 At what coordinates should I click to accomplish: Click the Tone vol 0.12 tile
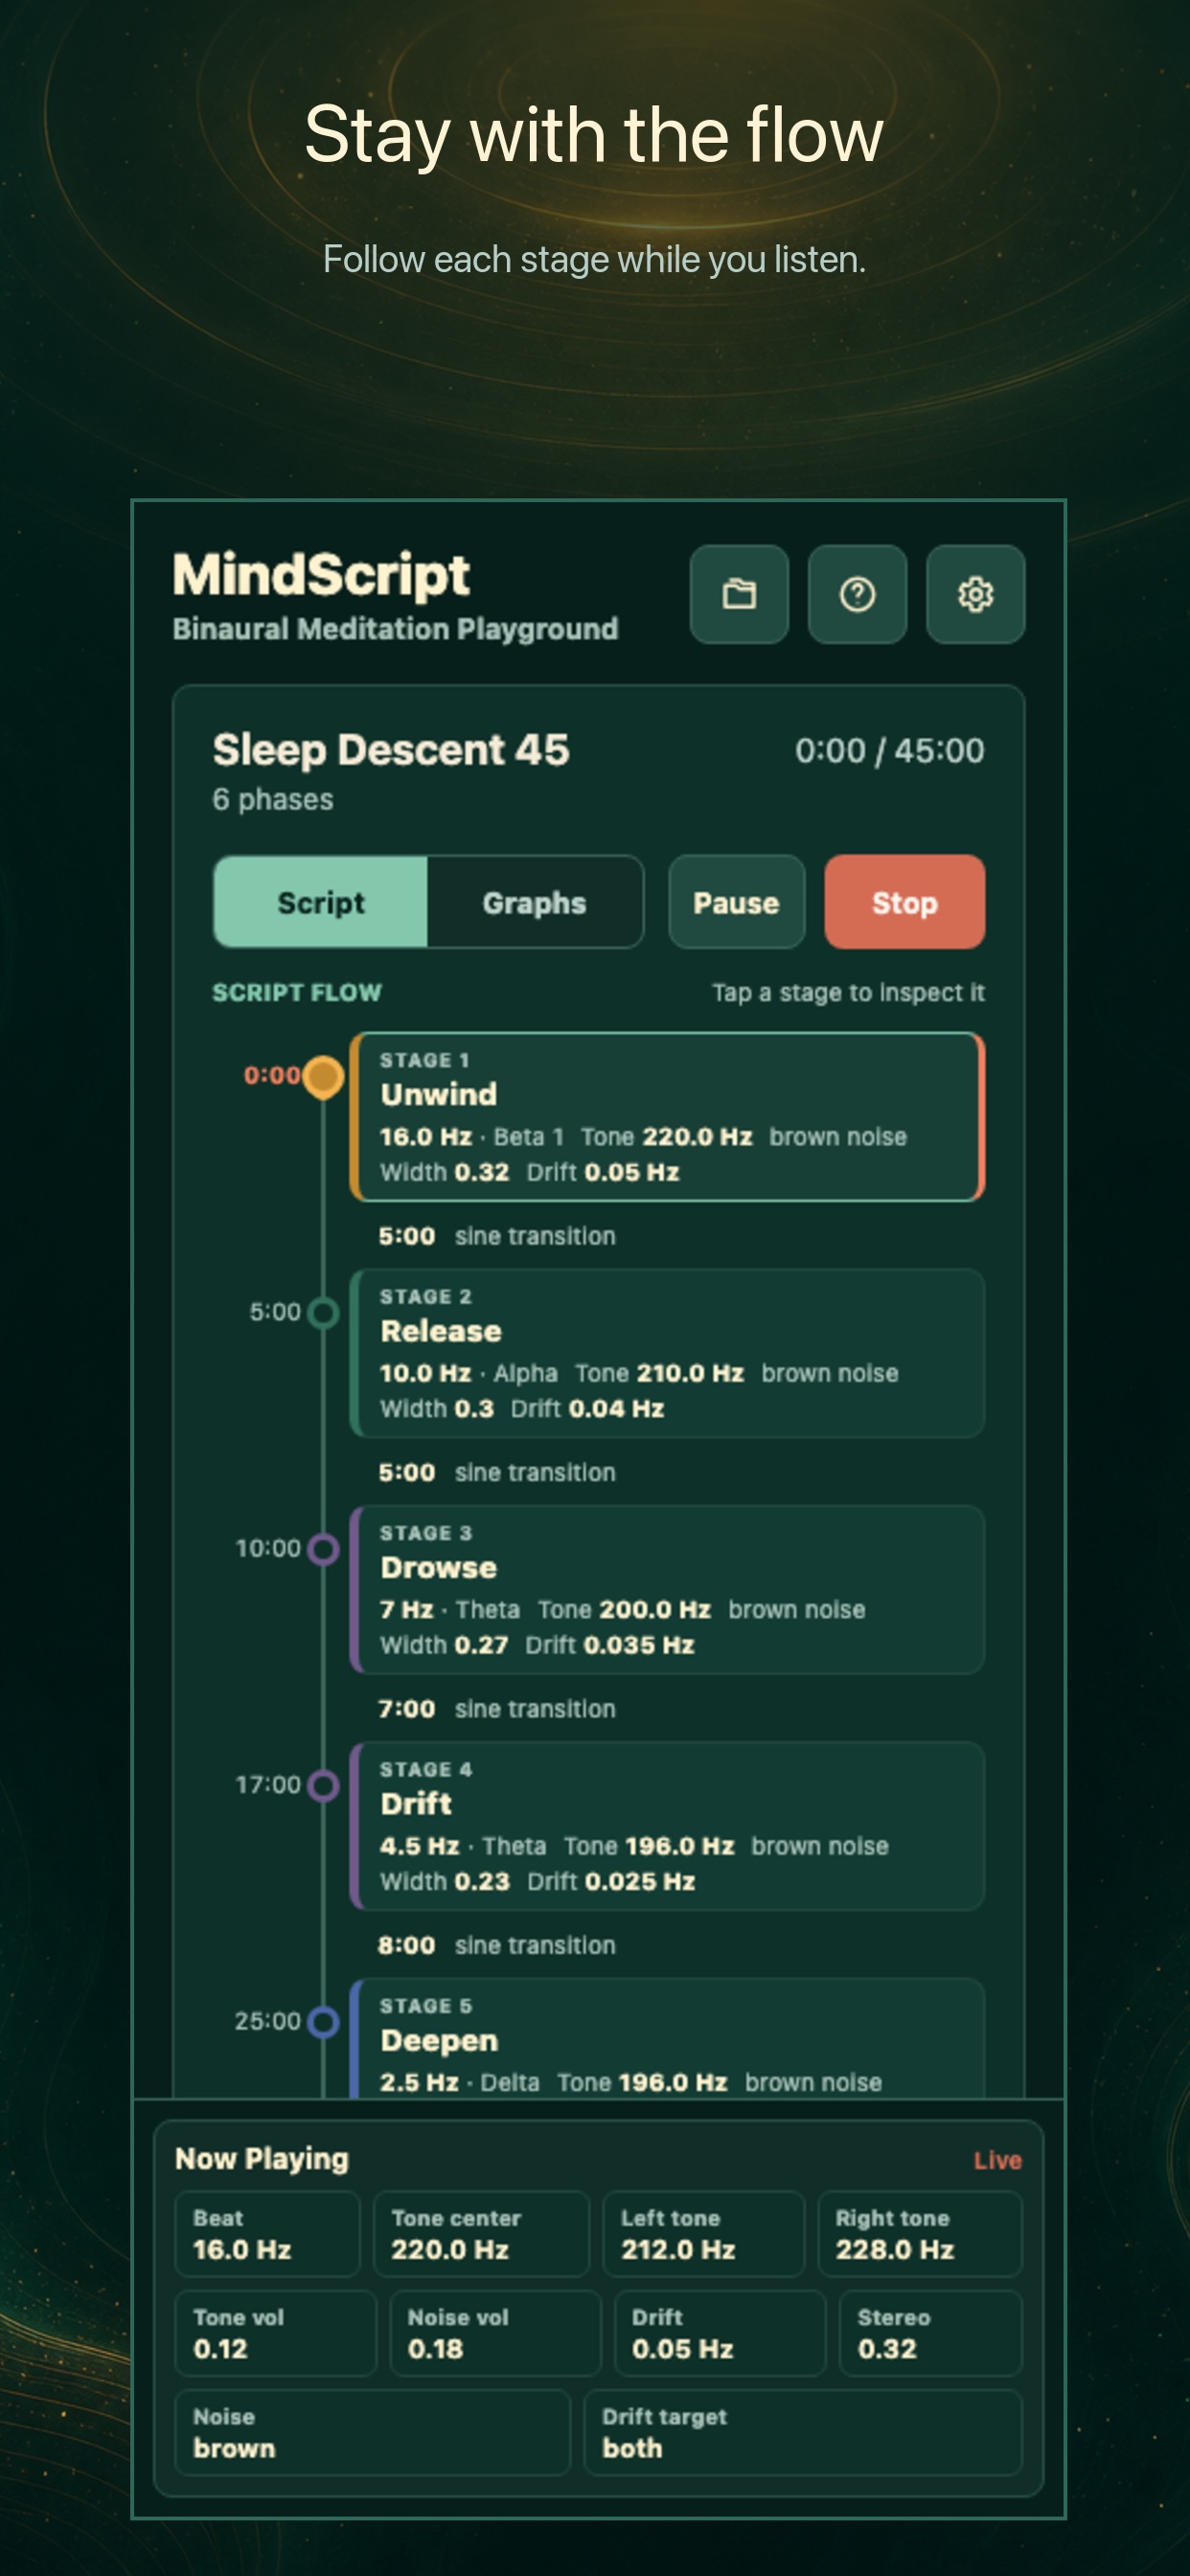276,2333
